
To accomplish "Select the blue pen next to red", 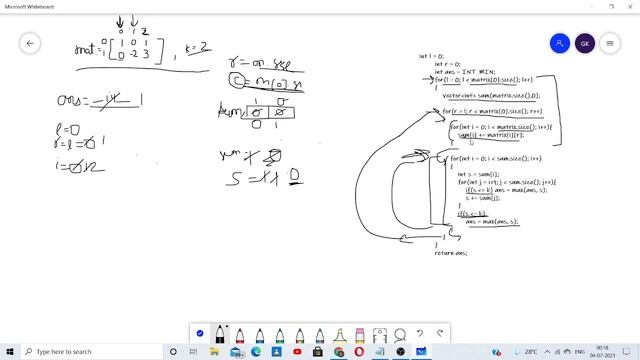I will [260, 335].
